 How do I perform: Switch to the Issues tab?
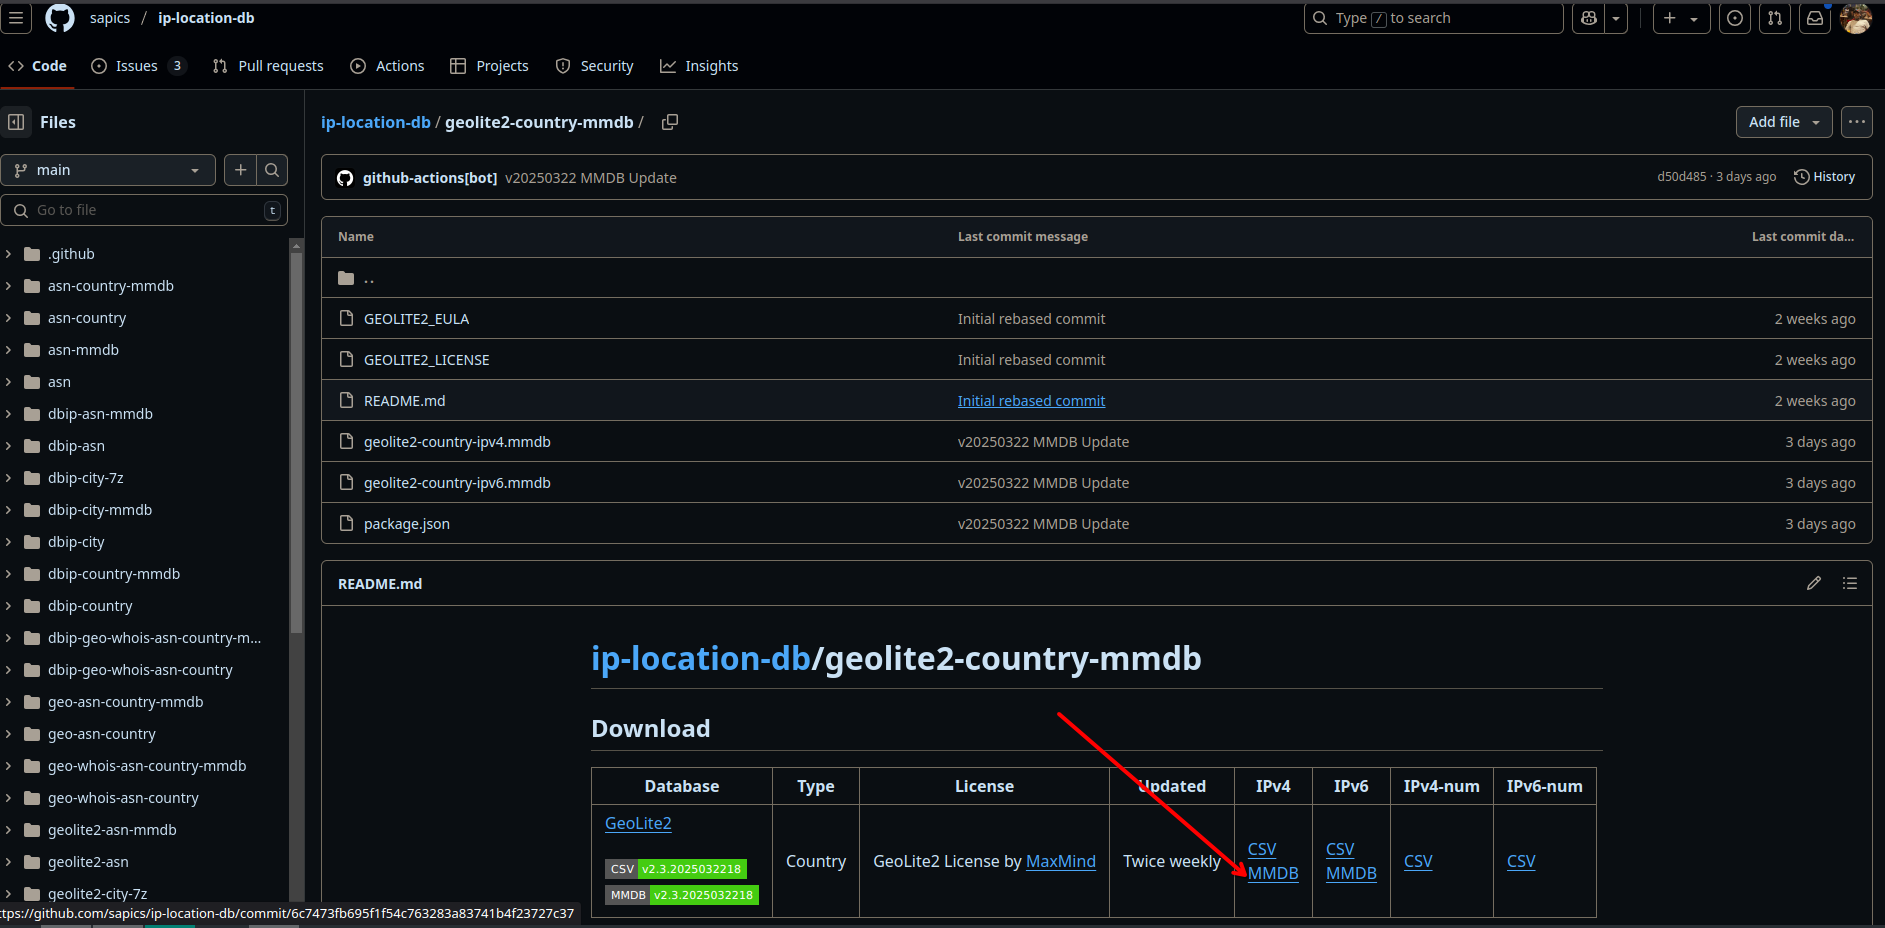[x=138, y=66]
